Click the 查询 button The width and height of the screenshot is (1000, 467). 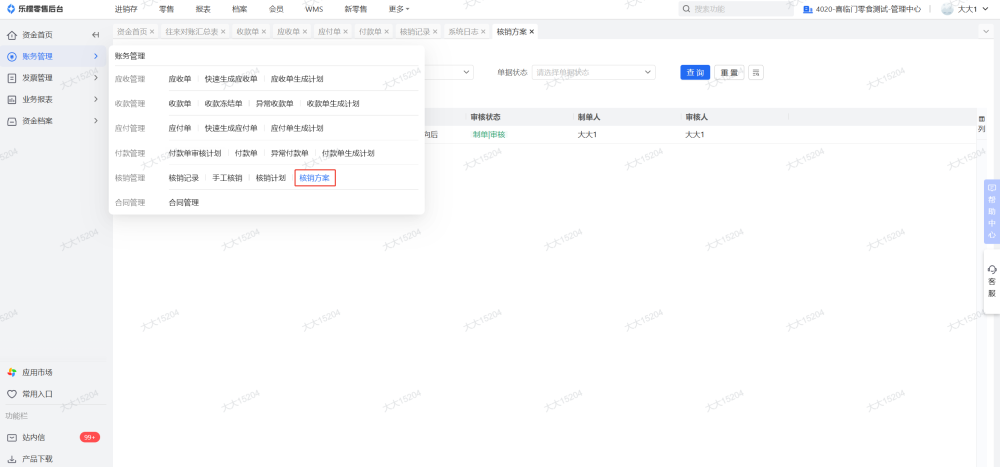pos(695,72)
